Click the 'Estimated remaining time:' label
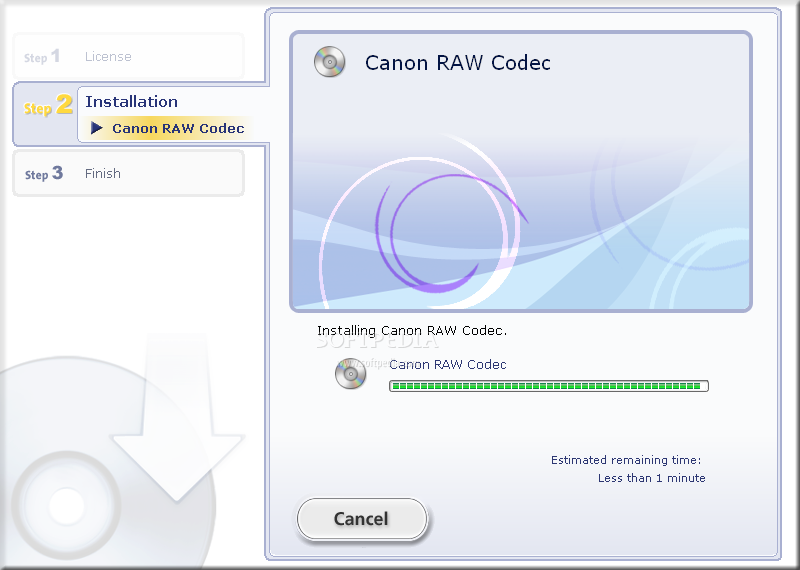 pyautogui.click(x=626, y=460)
